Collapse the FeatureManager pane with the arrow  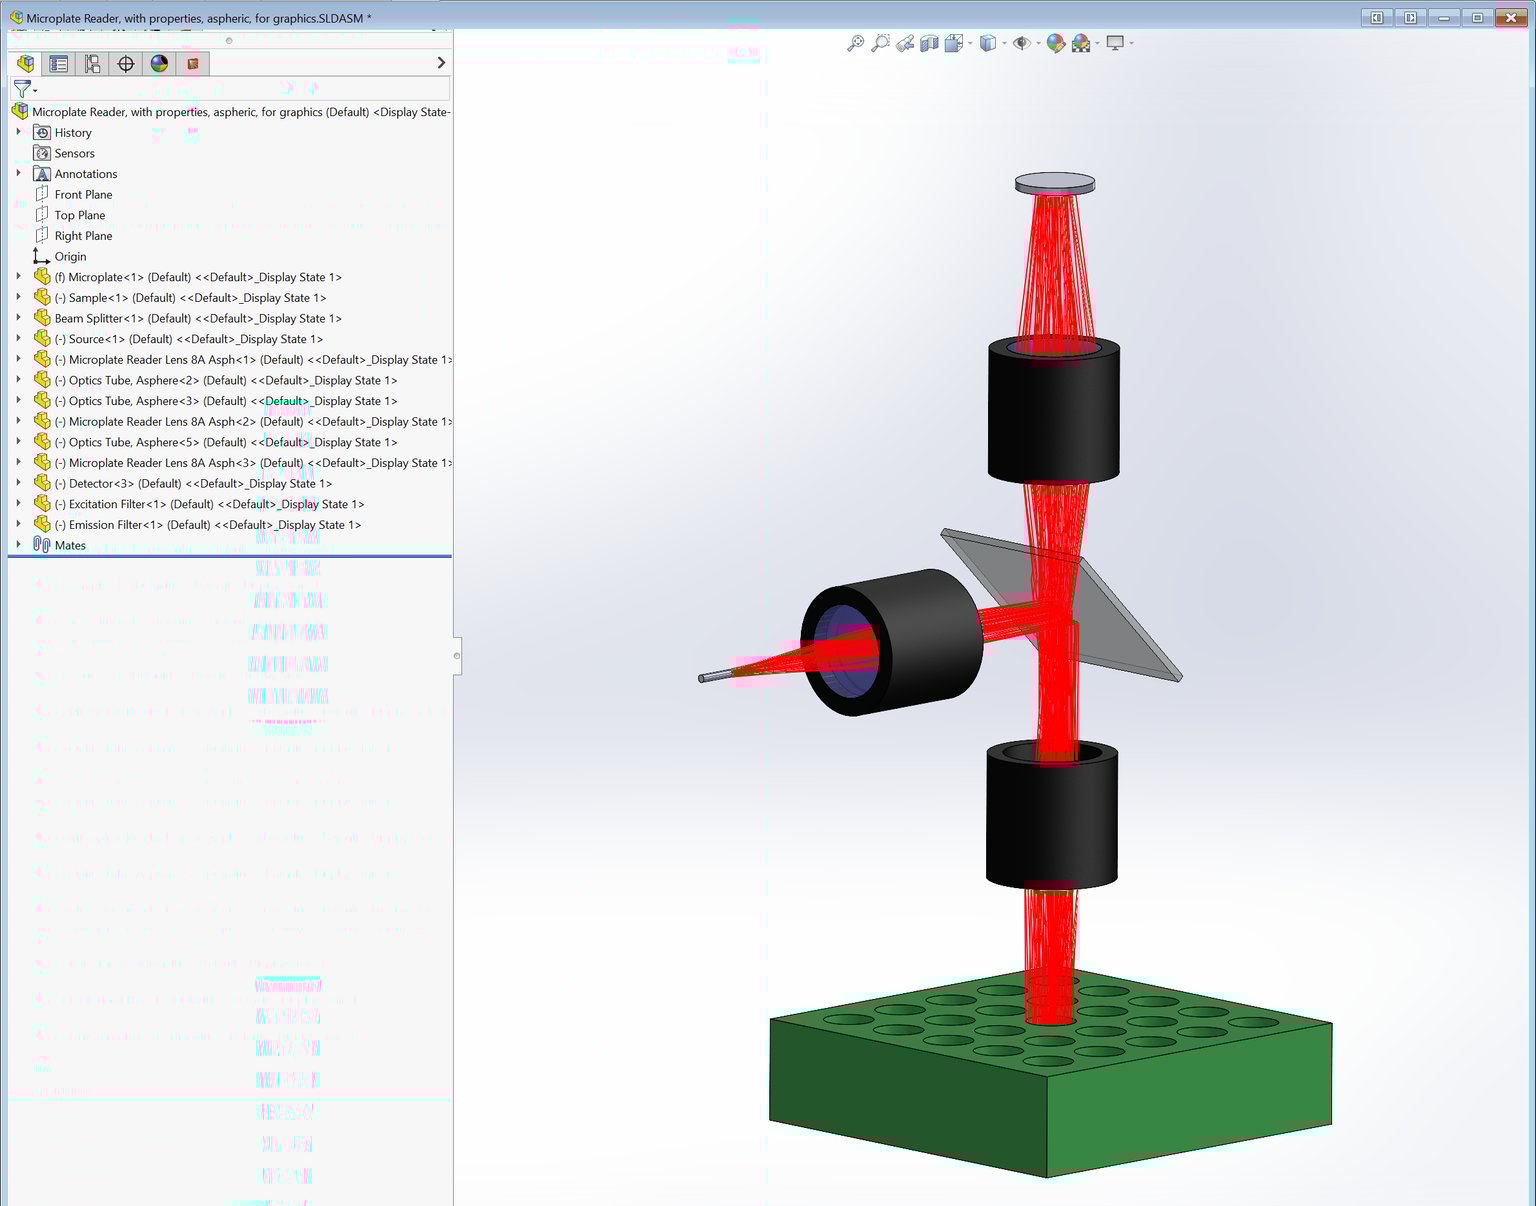click(x=441, y=62)
